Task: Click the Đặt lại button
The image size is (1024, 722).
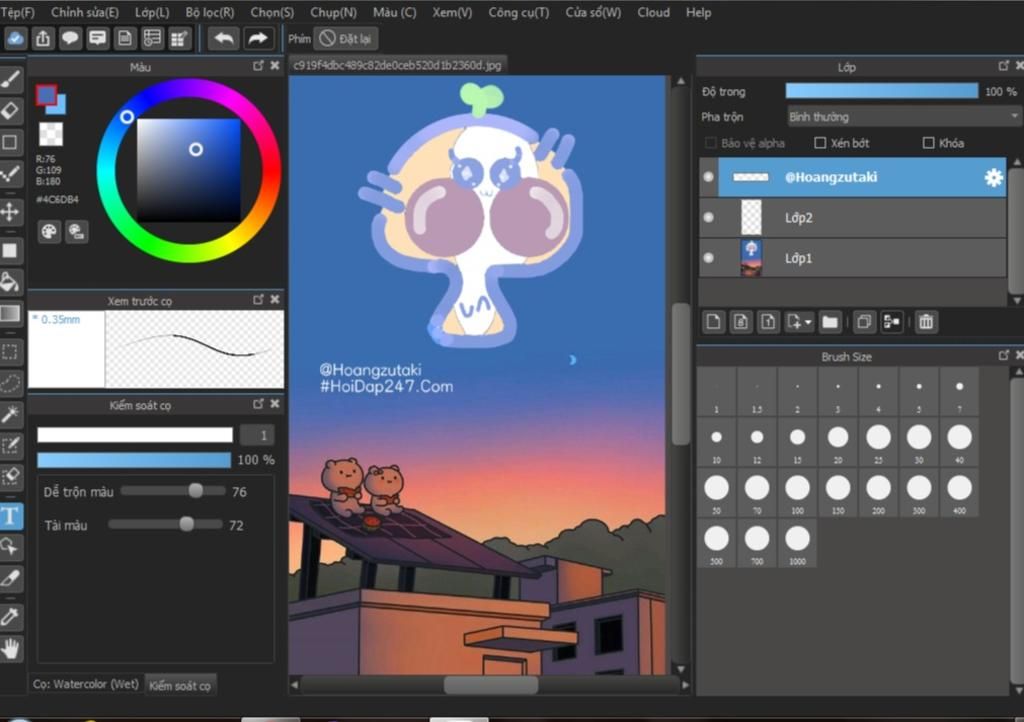Action: (x=346, y=39)
